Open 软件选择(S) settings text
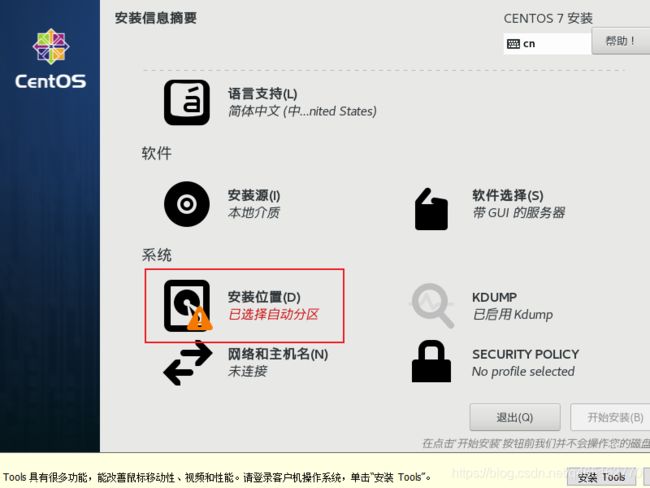 (x=508, y=195)
